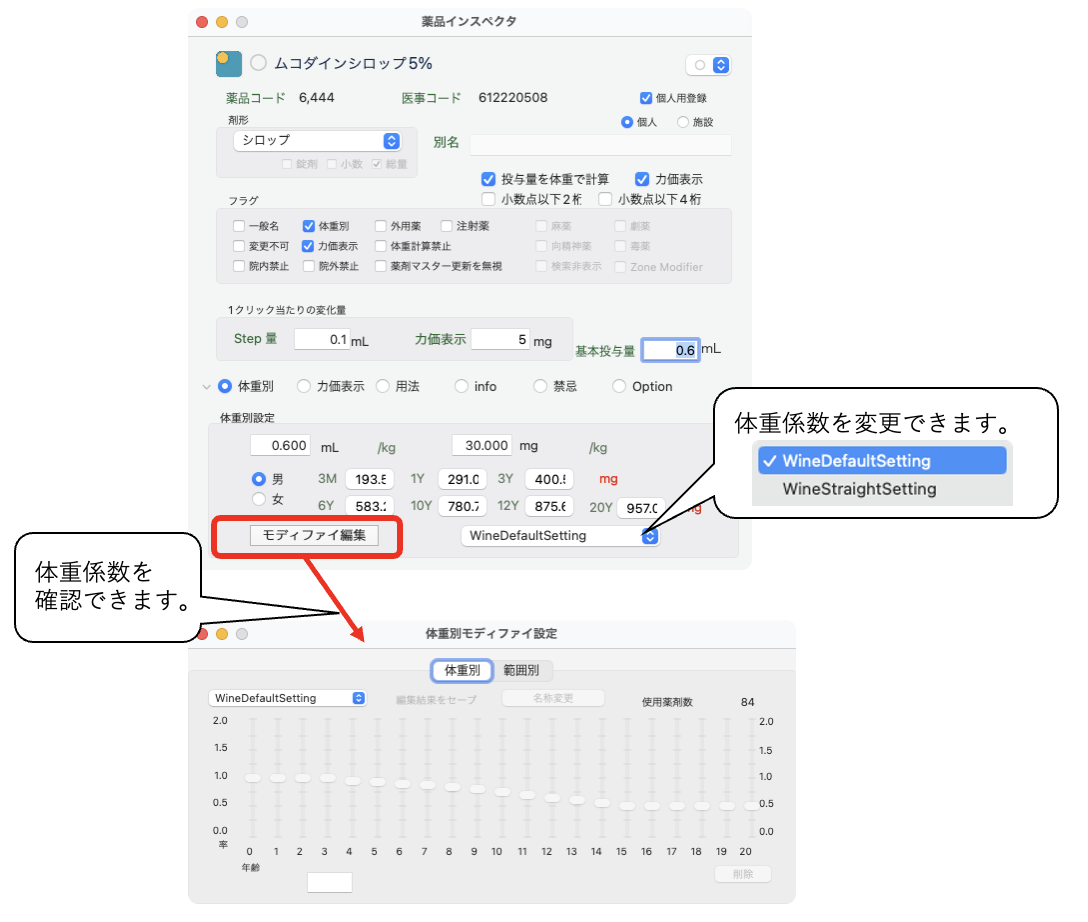
Task: Click the 基本投与量 input field
Action: click(670, 350)
